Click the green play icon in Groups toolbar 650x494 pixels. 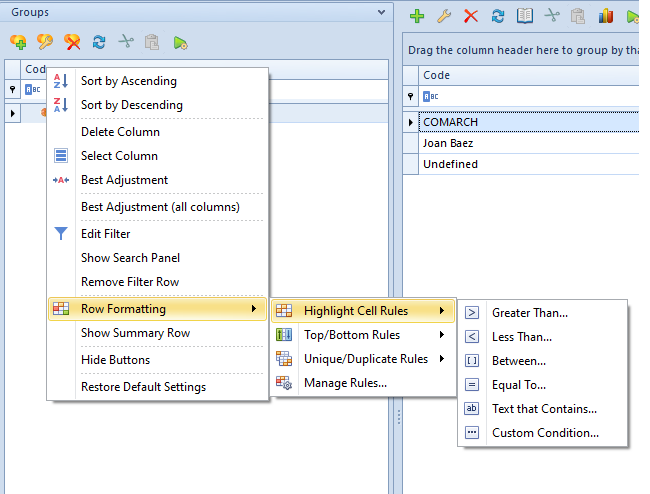click(x=180, y=43)
